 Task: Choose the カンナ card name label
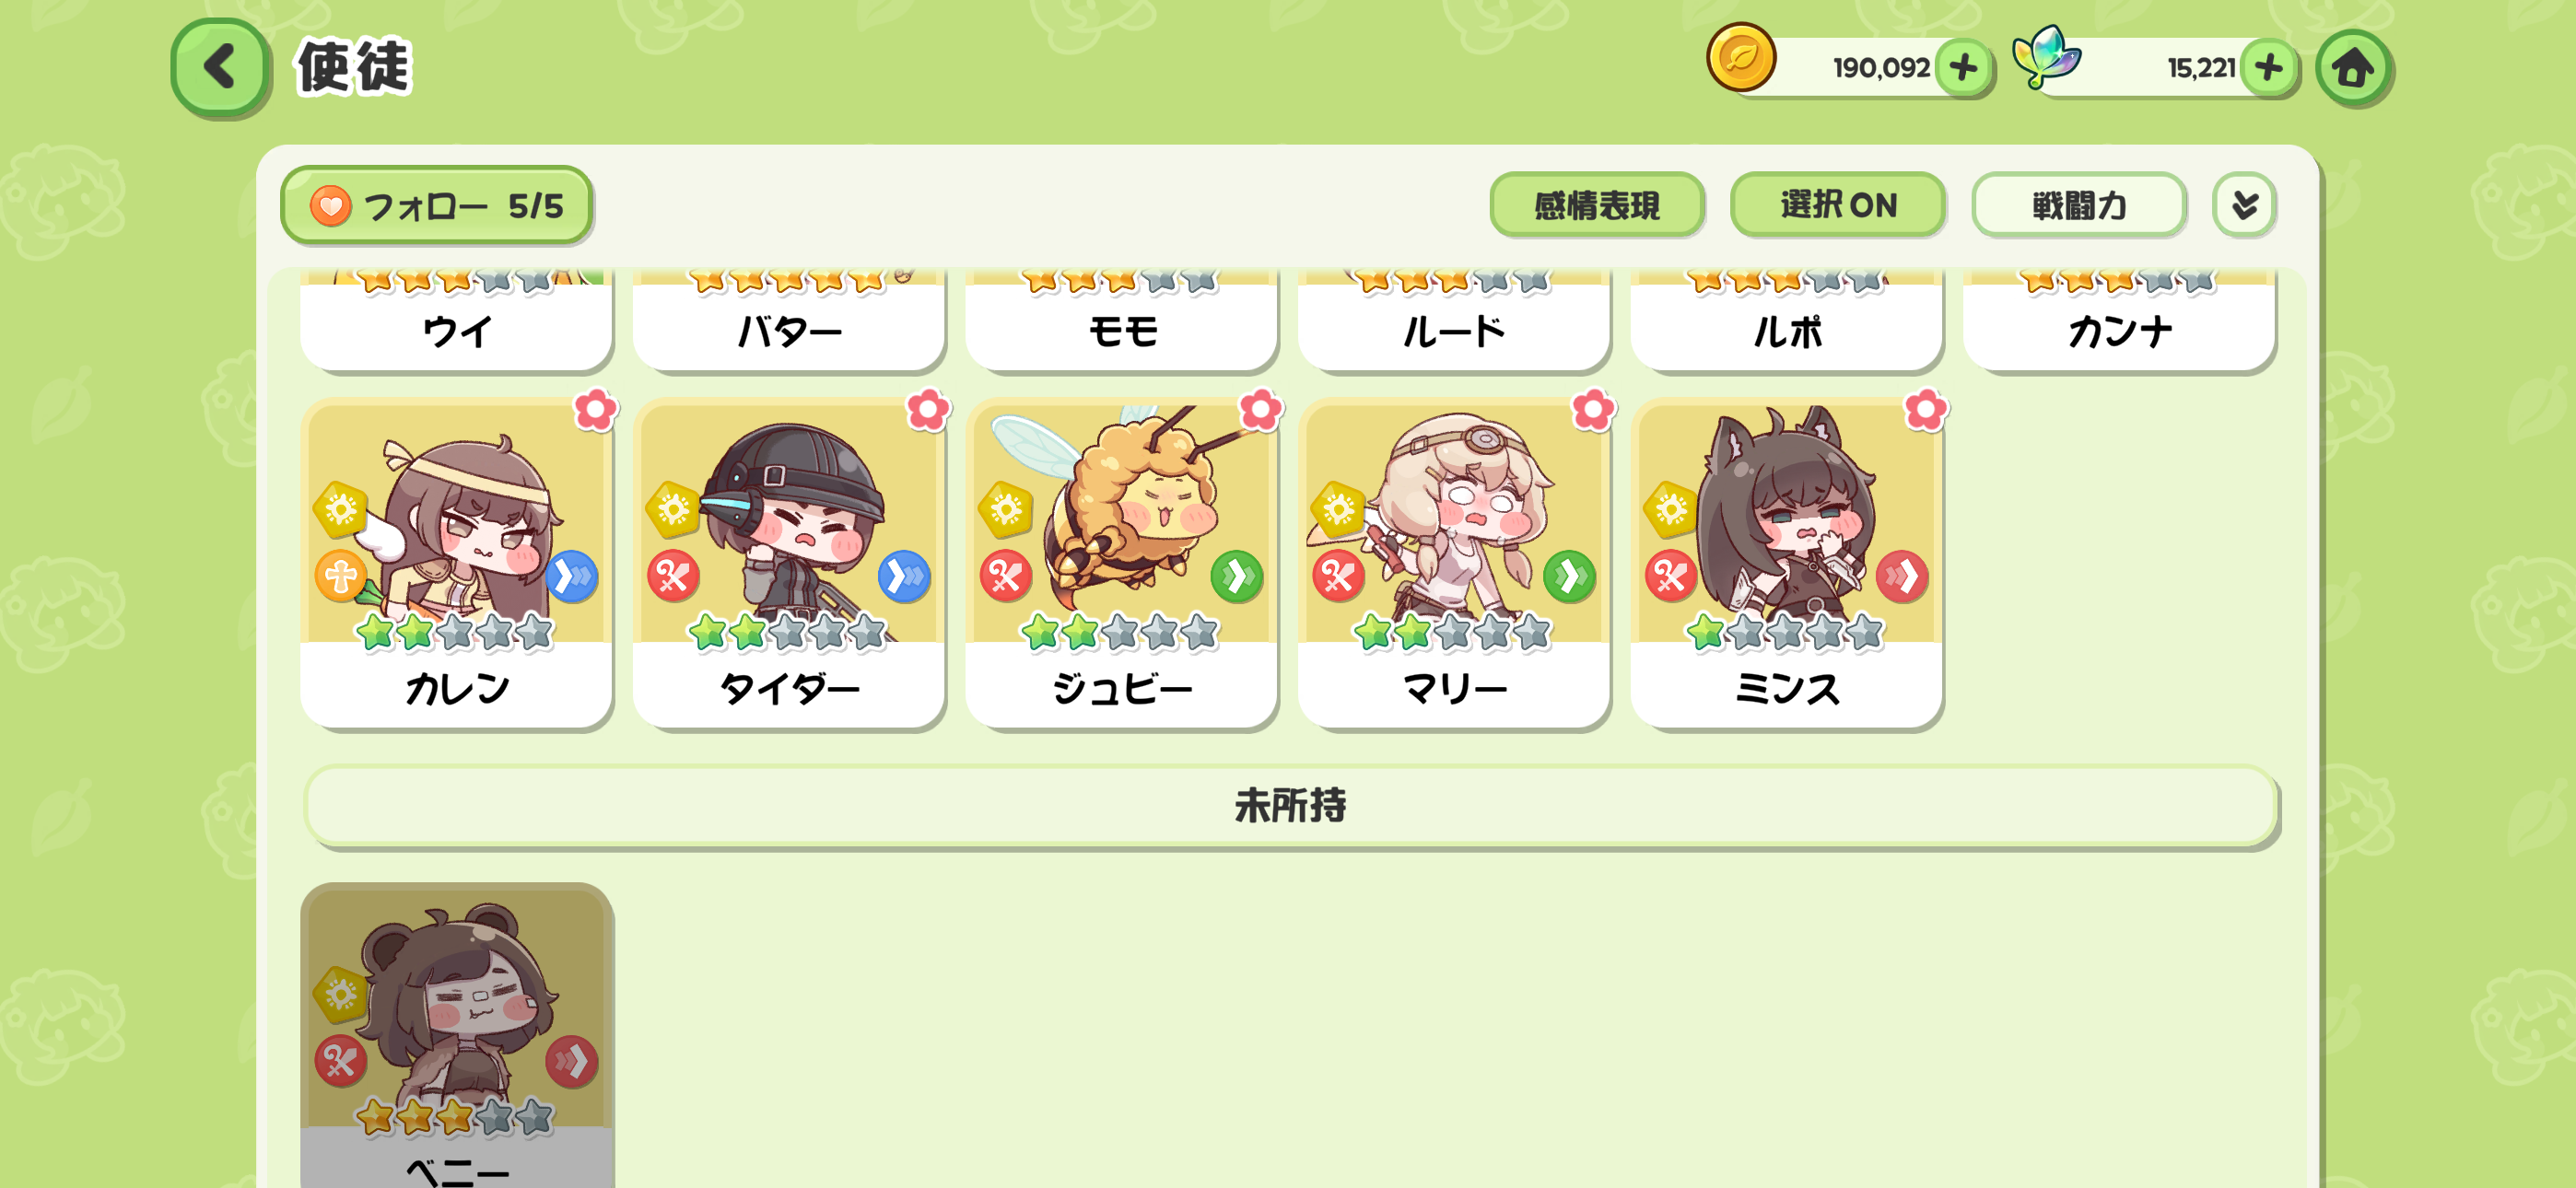click(2119, 331)
